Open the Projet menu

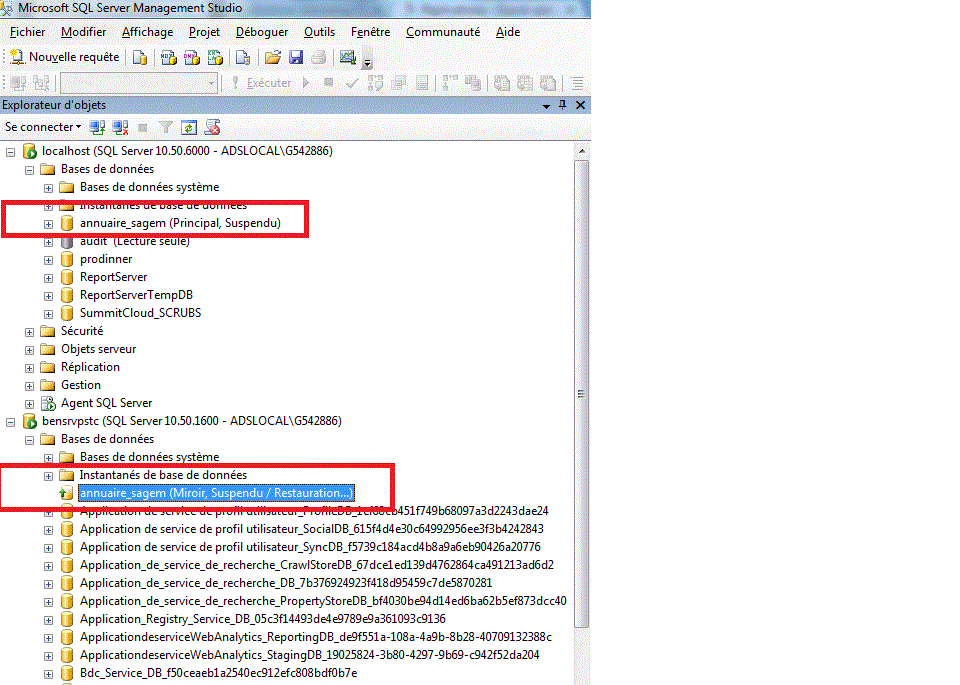coord(204,32)
